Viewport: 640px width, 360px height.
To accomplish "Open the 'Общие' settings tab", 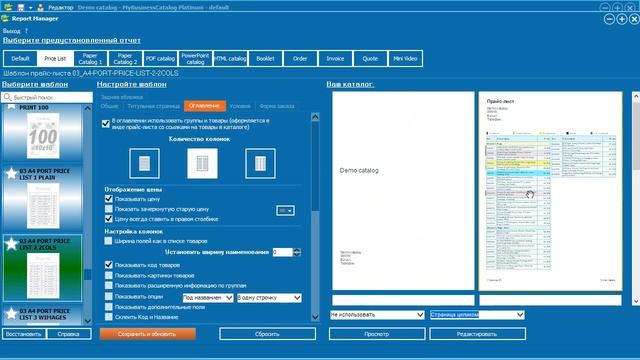I will click(109, 106).
